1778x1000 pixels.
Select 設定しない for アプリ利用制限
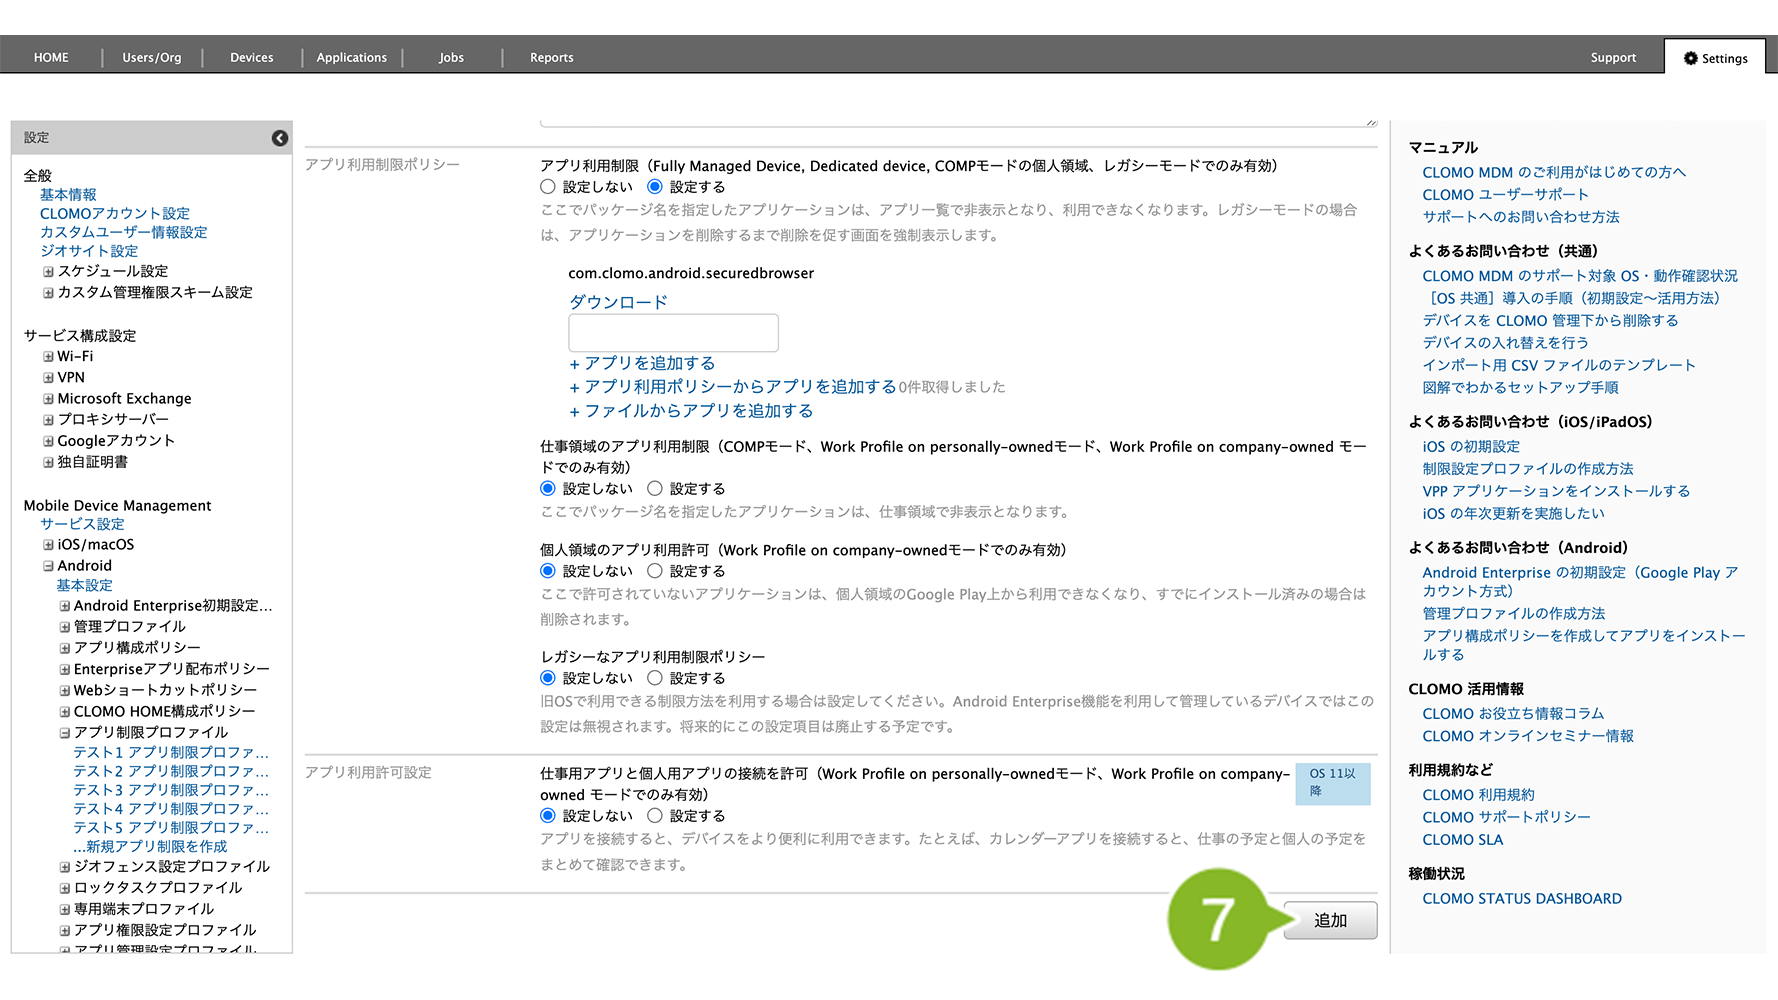pos(548,187)
